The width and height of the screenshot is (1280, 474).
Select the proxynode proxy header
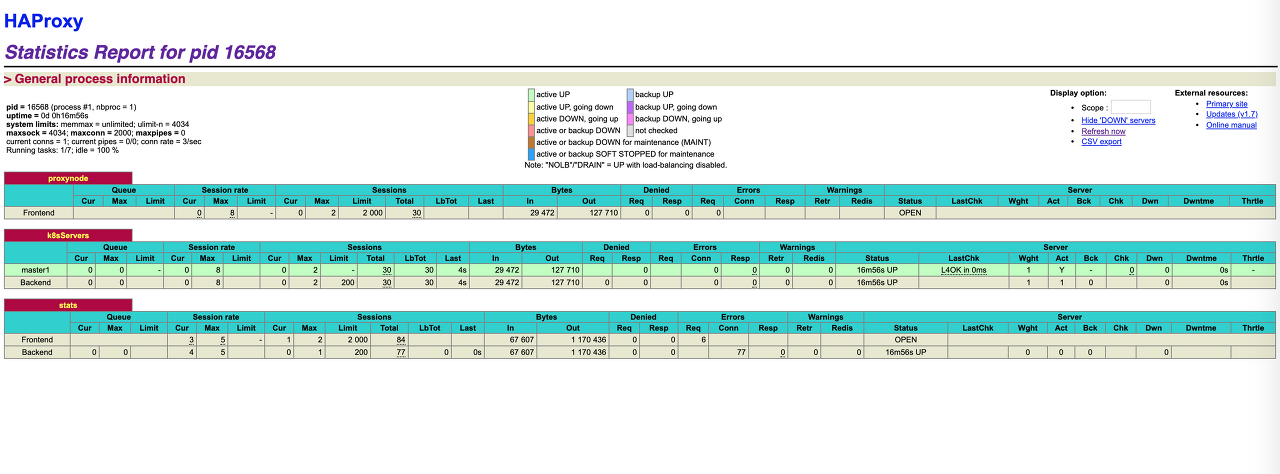tap(68, 178)
